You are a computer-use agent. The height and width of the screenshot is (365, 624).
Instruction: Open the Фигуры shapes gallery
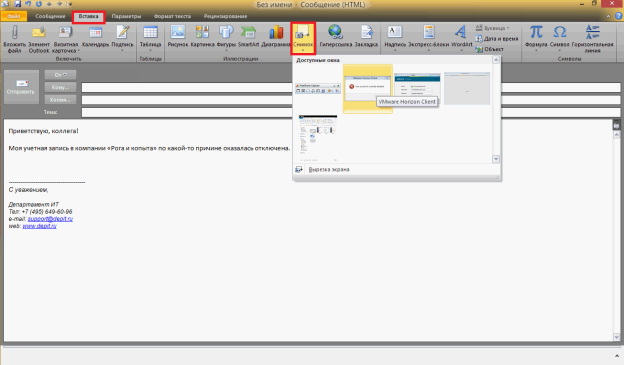(x=226, y=39)
